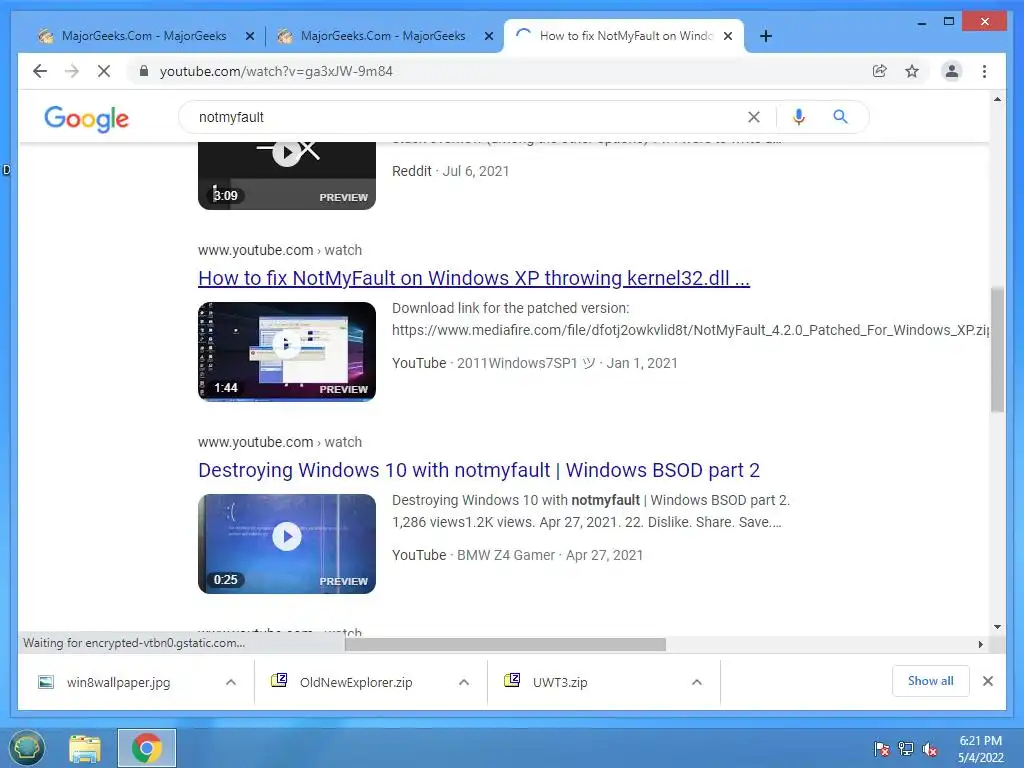Screen dimensions: 1024x768
Task: Open the muted volume tray icon
Action: pyautogui.click(x=930, y=748)
